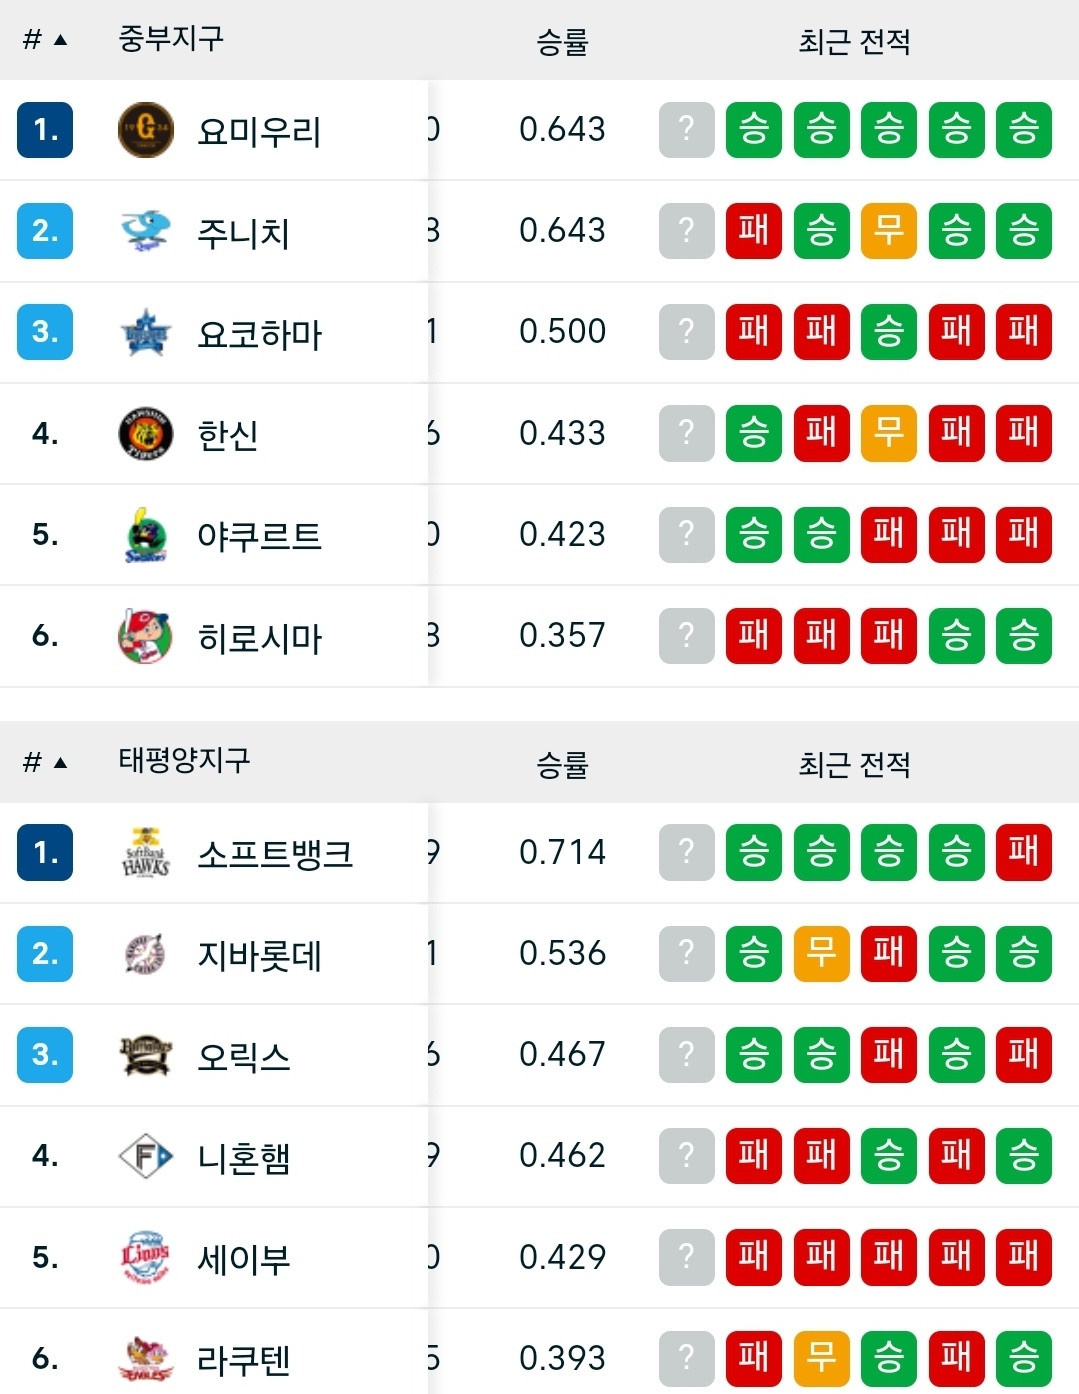Open the 라쿠텐 team name link
1079x1394 pixels.
[x=244, y=1359]
